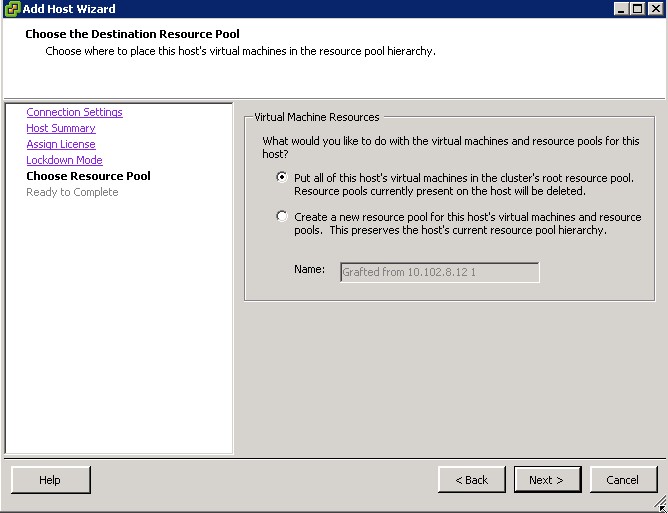Click the VMware icon in the title bar
Screen dimensions: 668x513
coord(11,9)
